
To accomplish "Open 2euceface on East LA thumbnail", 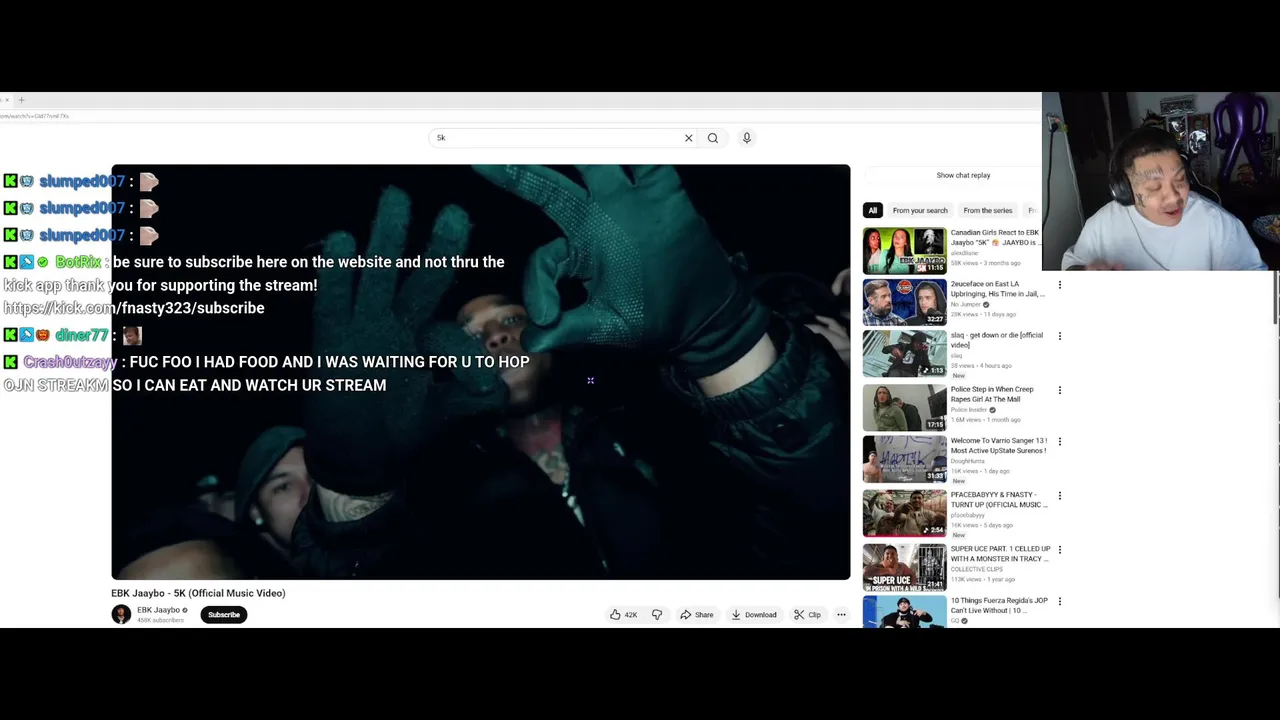I will tap(904, 303).
